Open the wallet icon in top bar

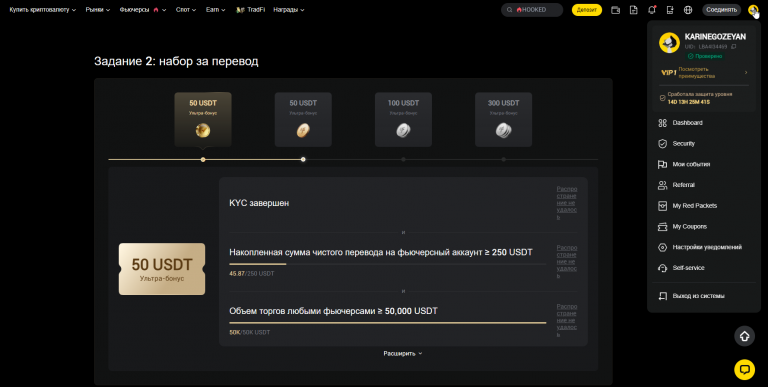(616, 10)
